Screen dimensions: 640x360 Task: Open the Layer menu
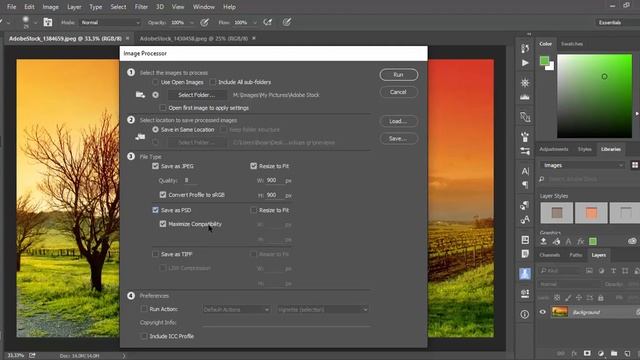point(74,7)
